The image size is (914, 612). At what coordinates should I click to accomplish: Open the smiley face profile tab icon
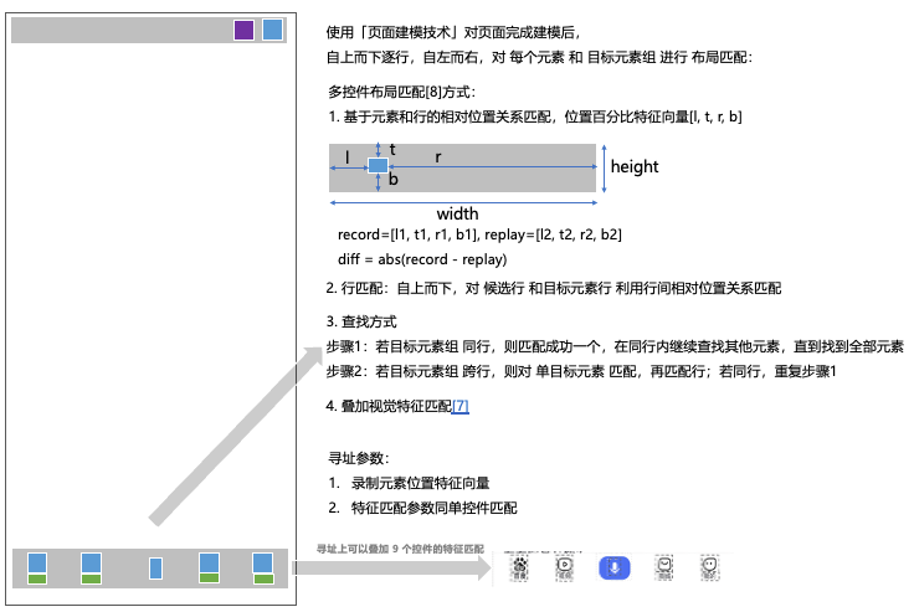click(709, 568)
